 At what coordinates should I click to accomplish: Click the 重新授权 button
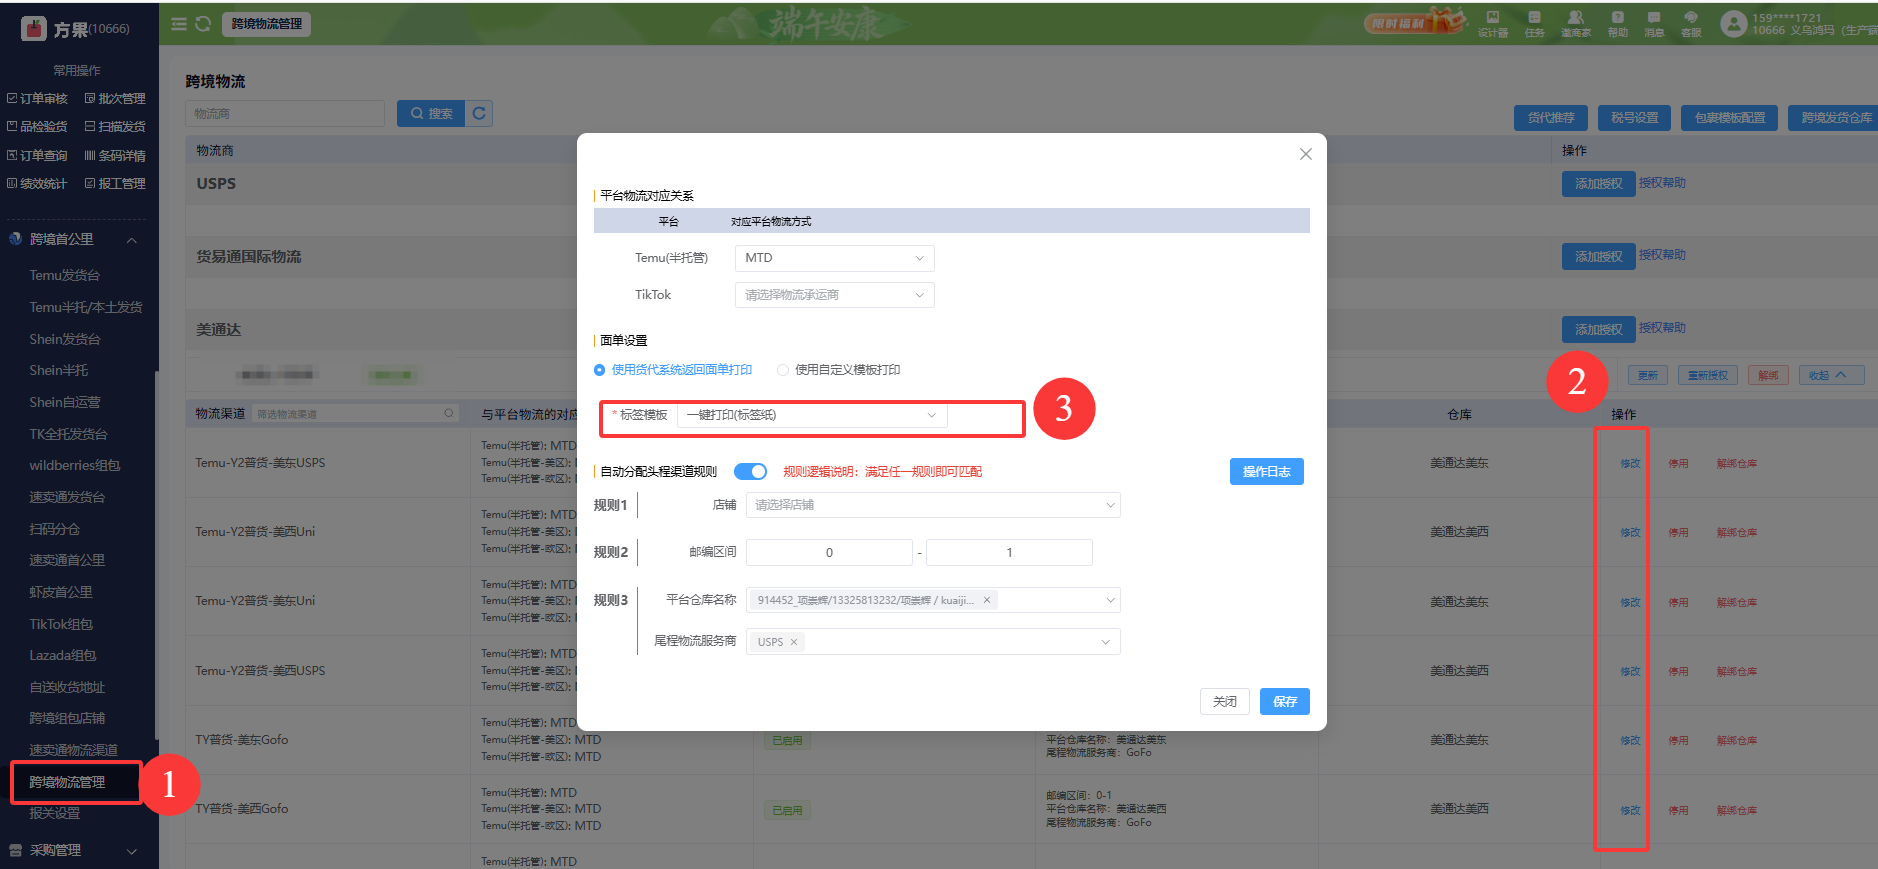(1708, 375)
